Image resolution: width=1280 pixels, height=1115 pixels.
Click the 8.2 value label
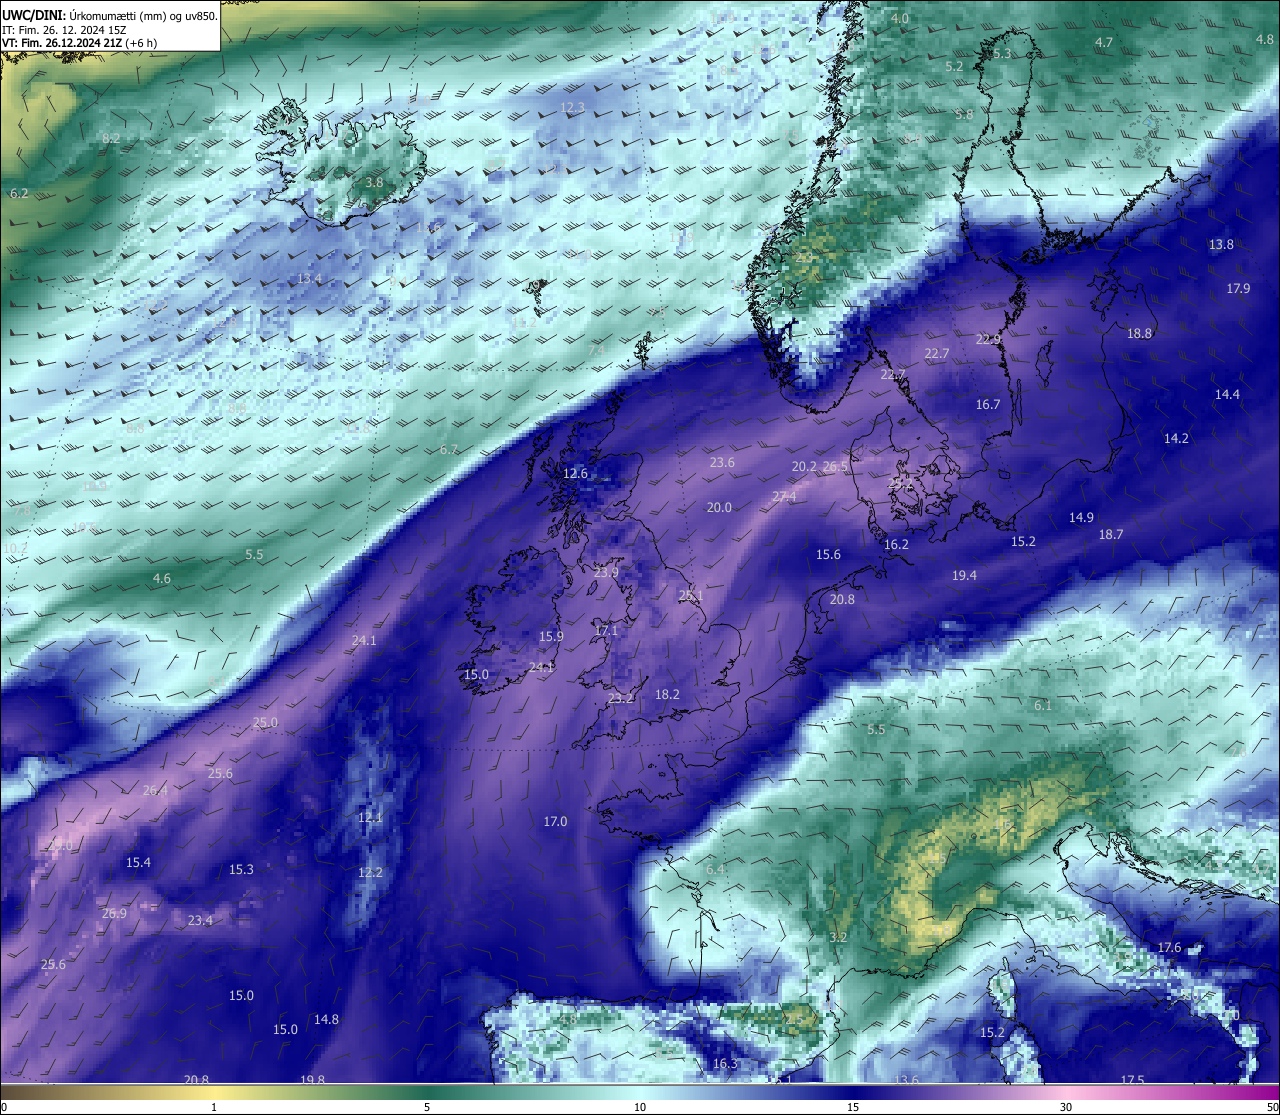pos(111,138)
